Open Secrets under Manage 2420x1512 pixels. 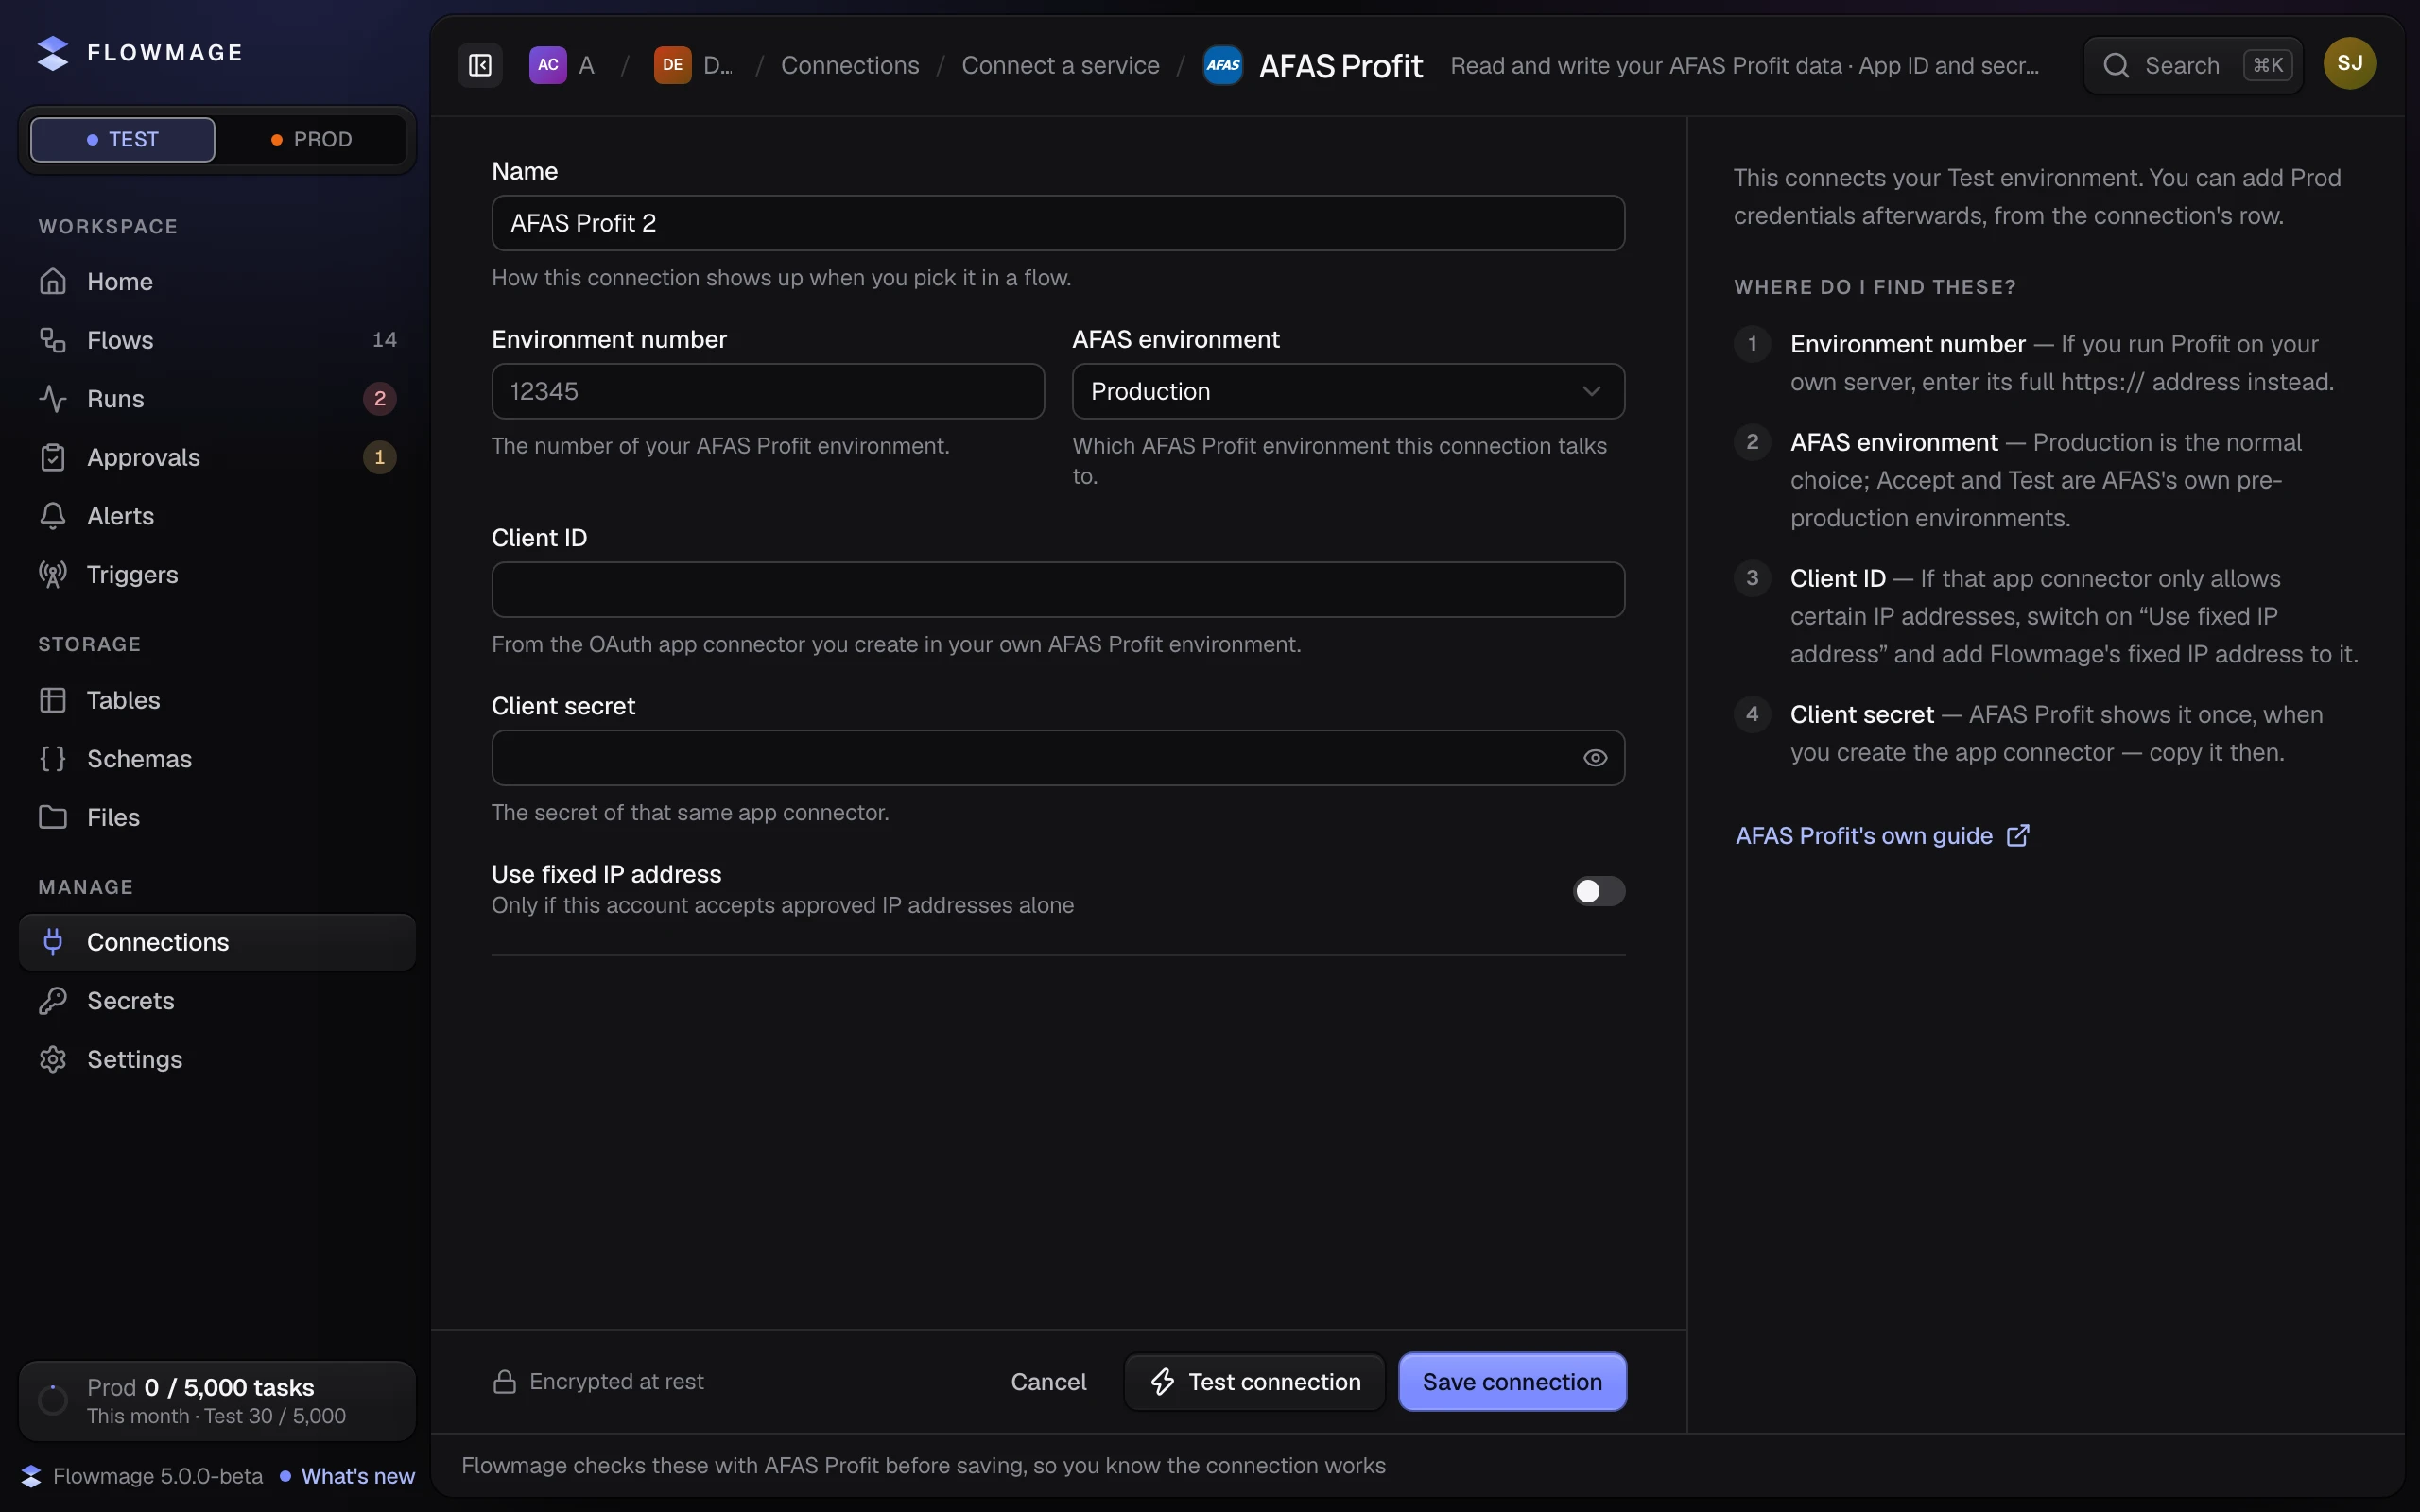click(217, 1001)
